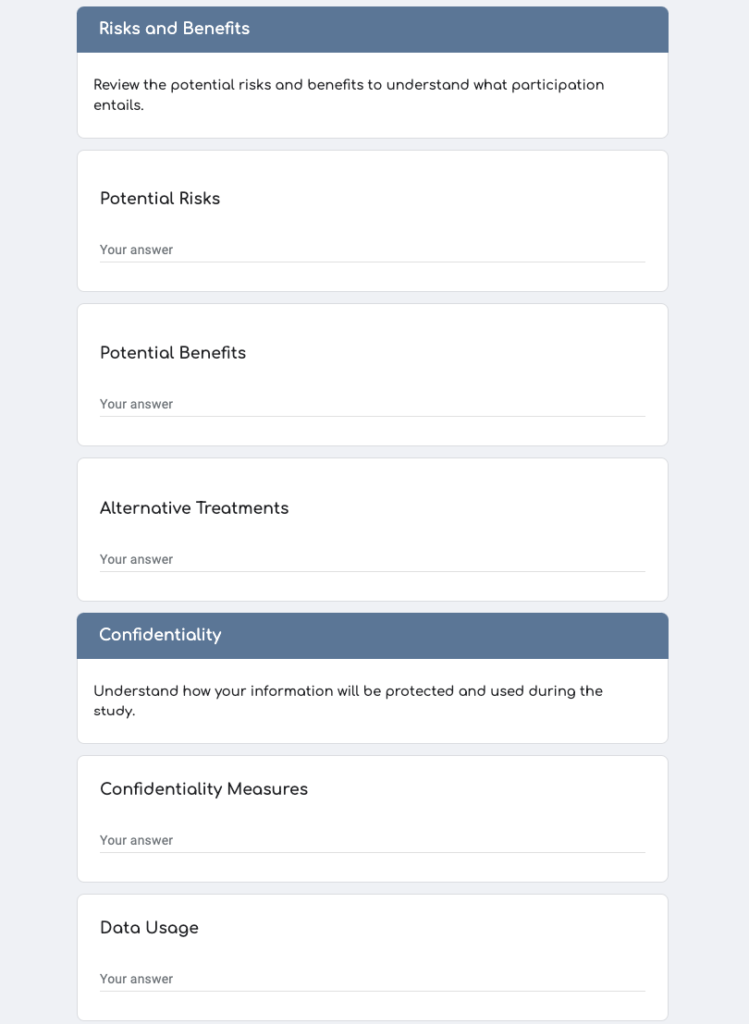Click the Confidentiality section description text
749x1024 pixels.
348,701
